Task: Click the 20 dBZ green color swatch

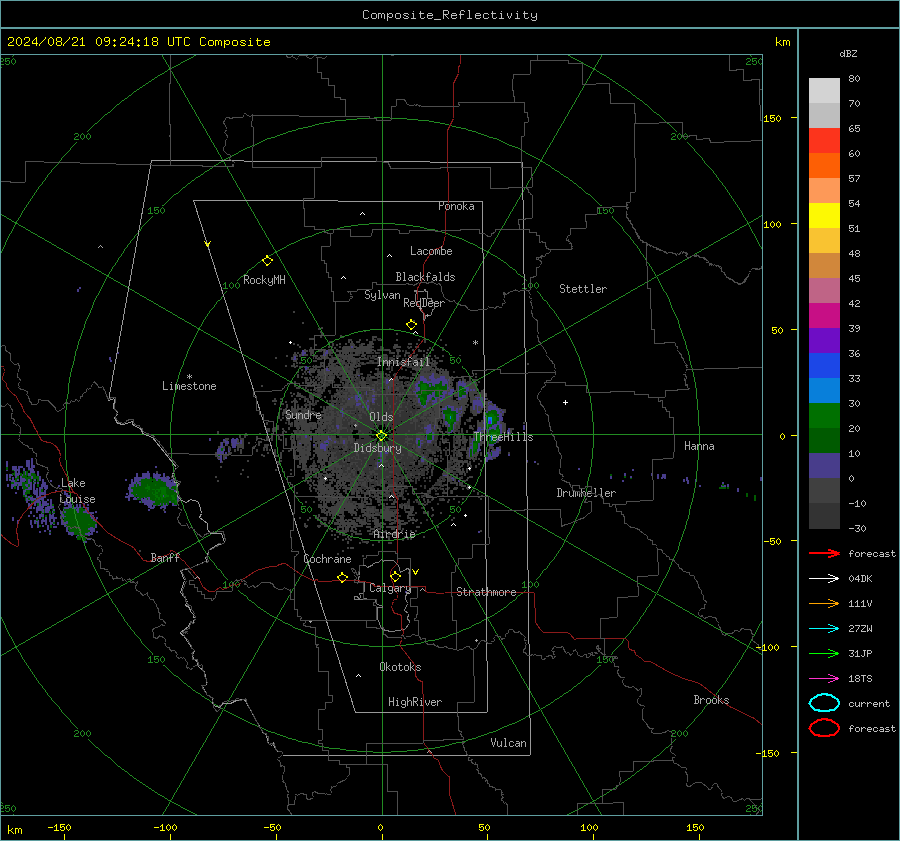Action: click(824, 415)
